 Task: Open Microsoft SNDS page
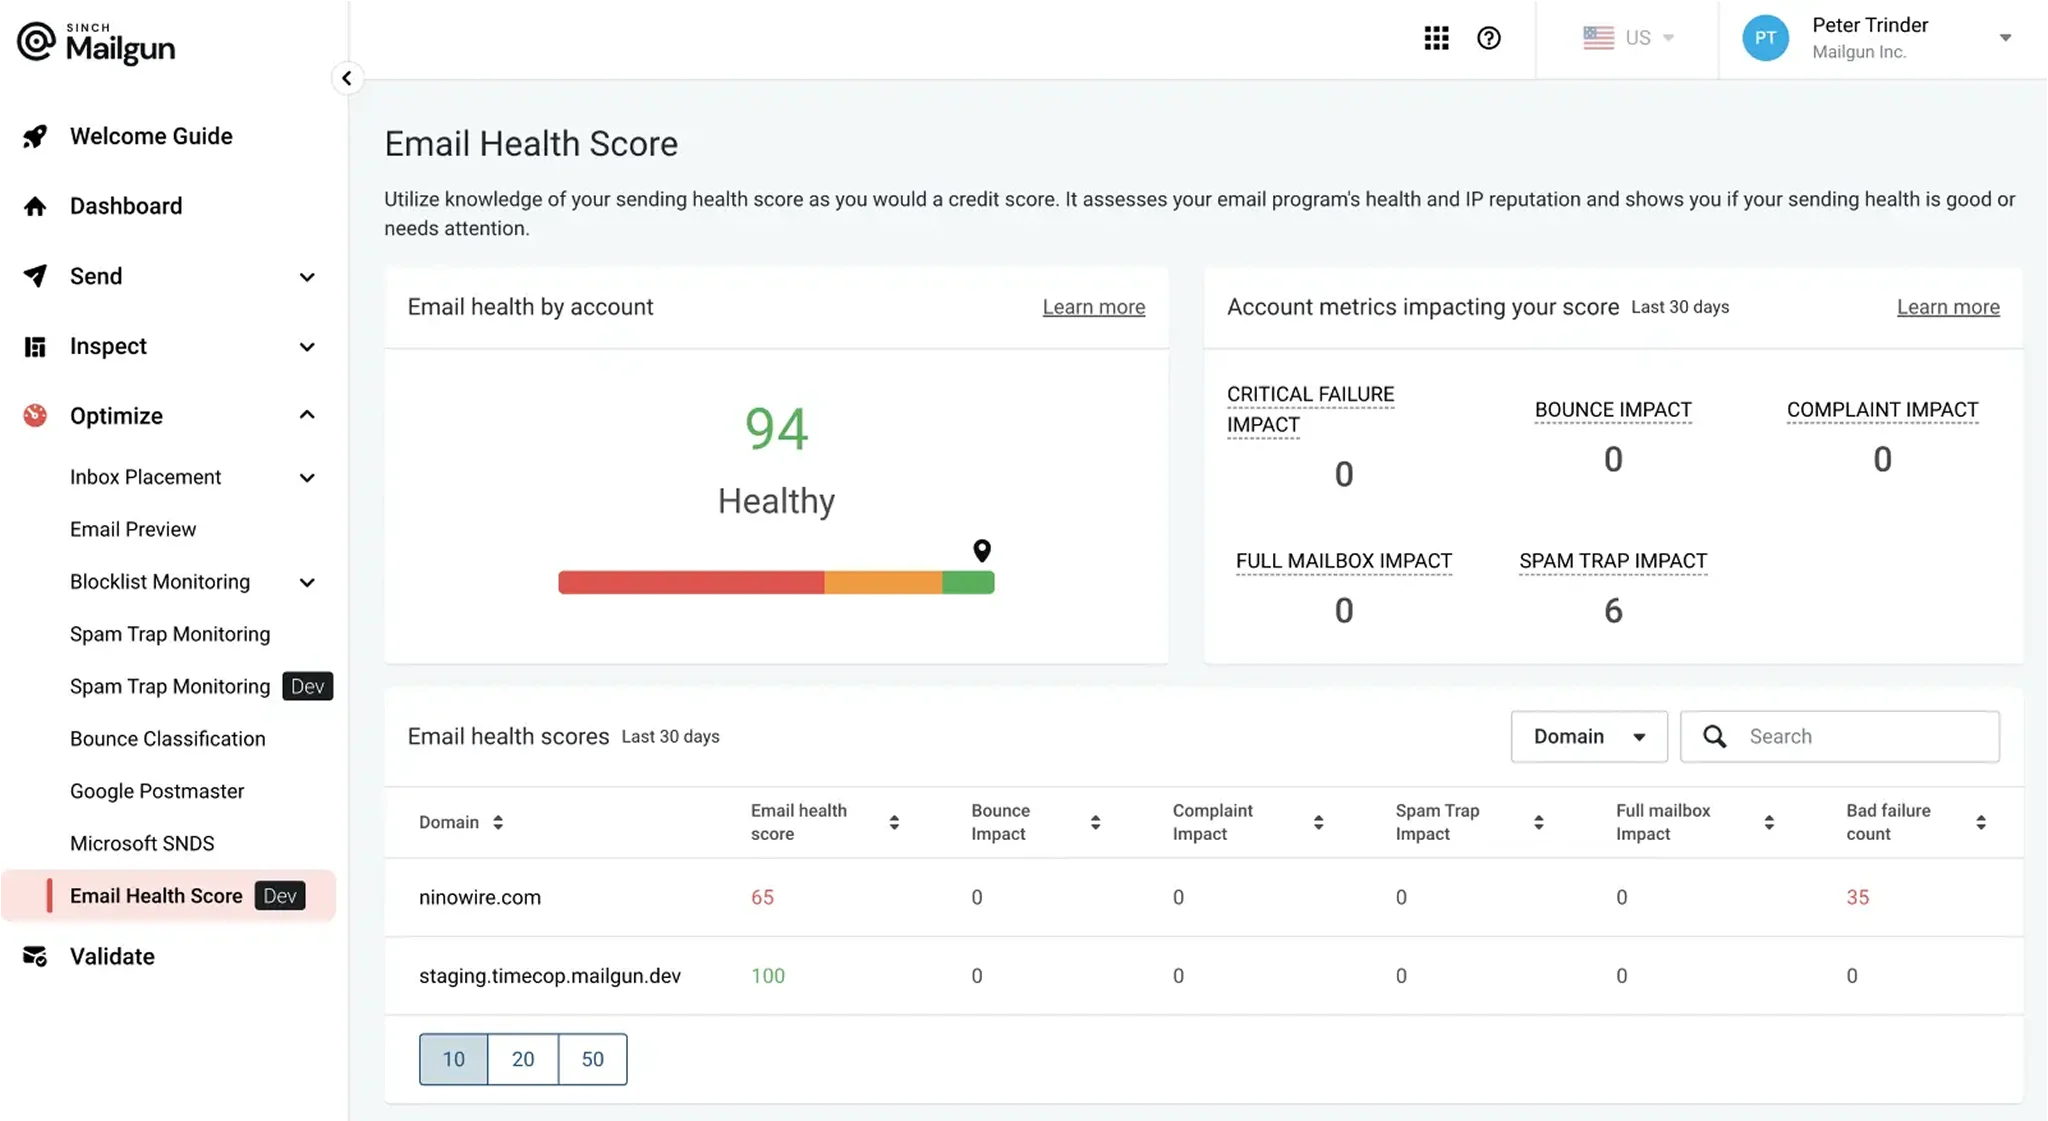(142, 843)
